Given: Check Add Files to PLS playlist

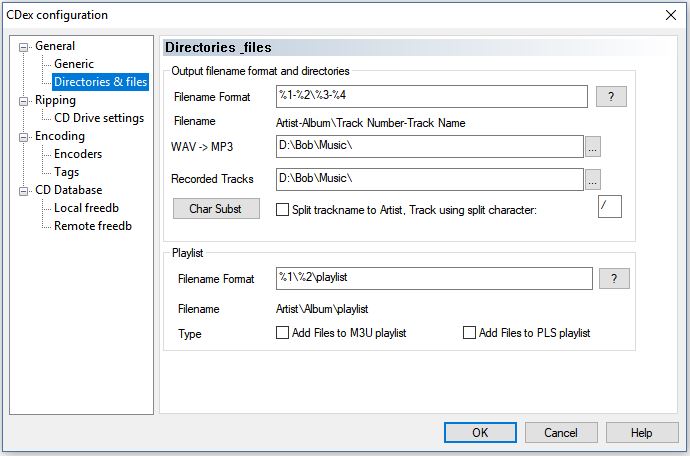Looking at the screenshot, I should [x=469, y=333].
